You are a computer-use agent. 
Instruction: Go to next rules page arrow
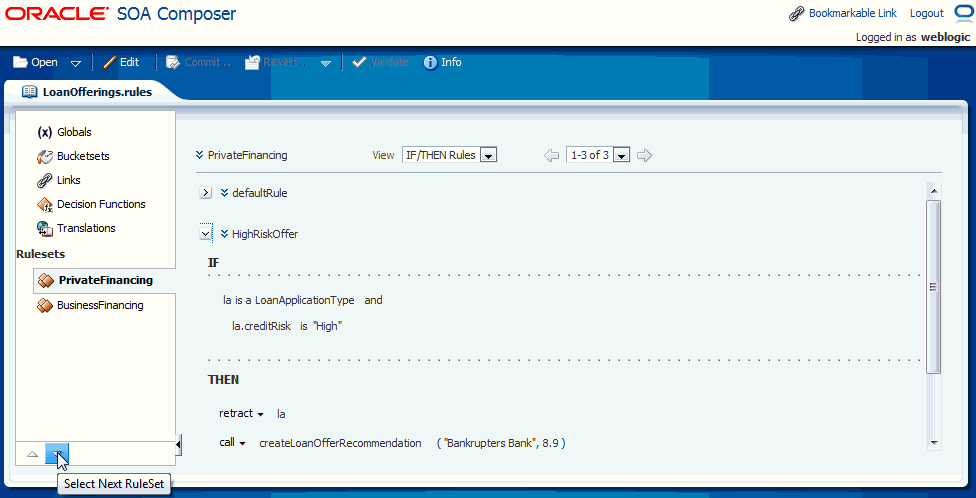click(x=645, y=156)
